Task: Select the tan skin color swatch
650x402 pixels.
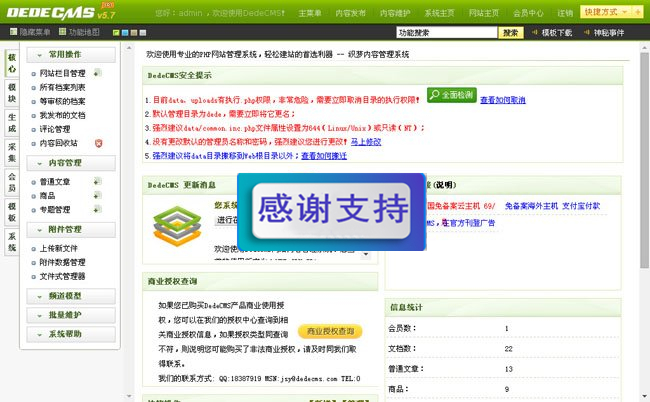Action: point(134,32)
